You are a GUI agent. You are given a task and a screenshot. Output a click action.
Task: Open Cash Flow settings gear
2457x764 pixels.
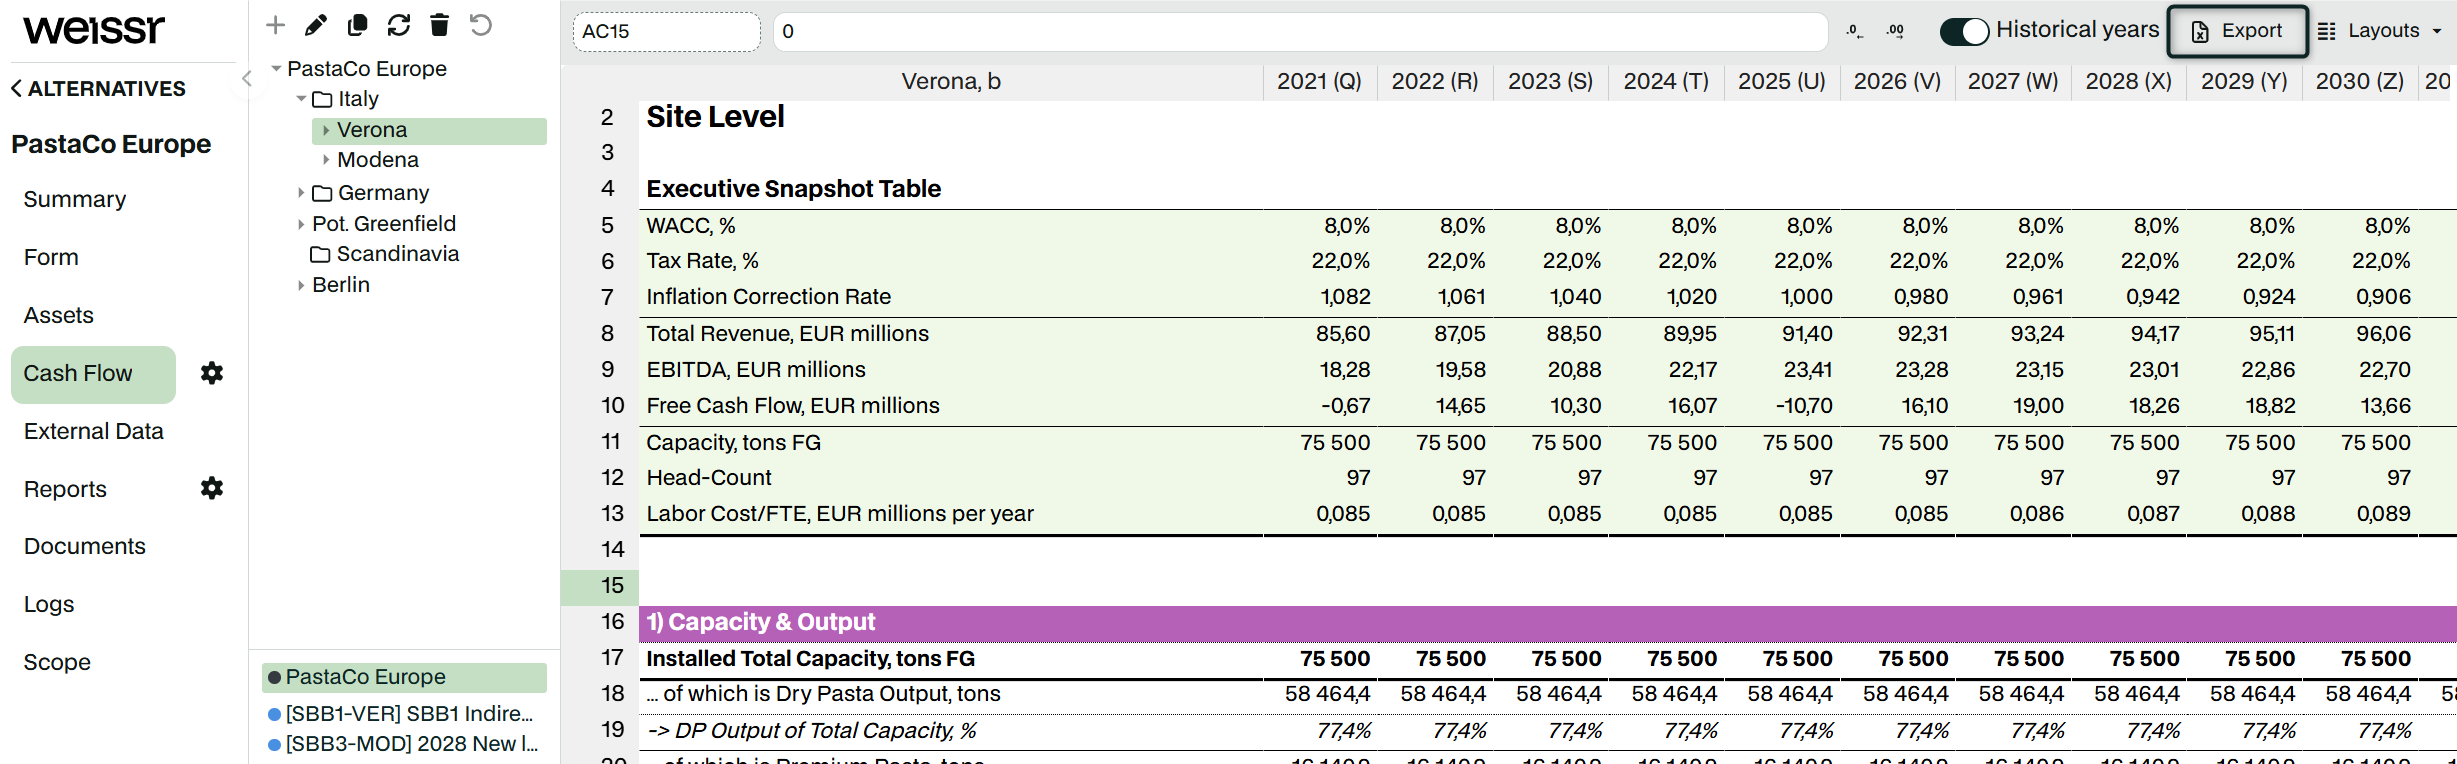pyautogui.click(x=211, y=373)
